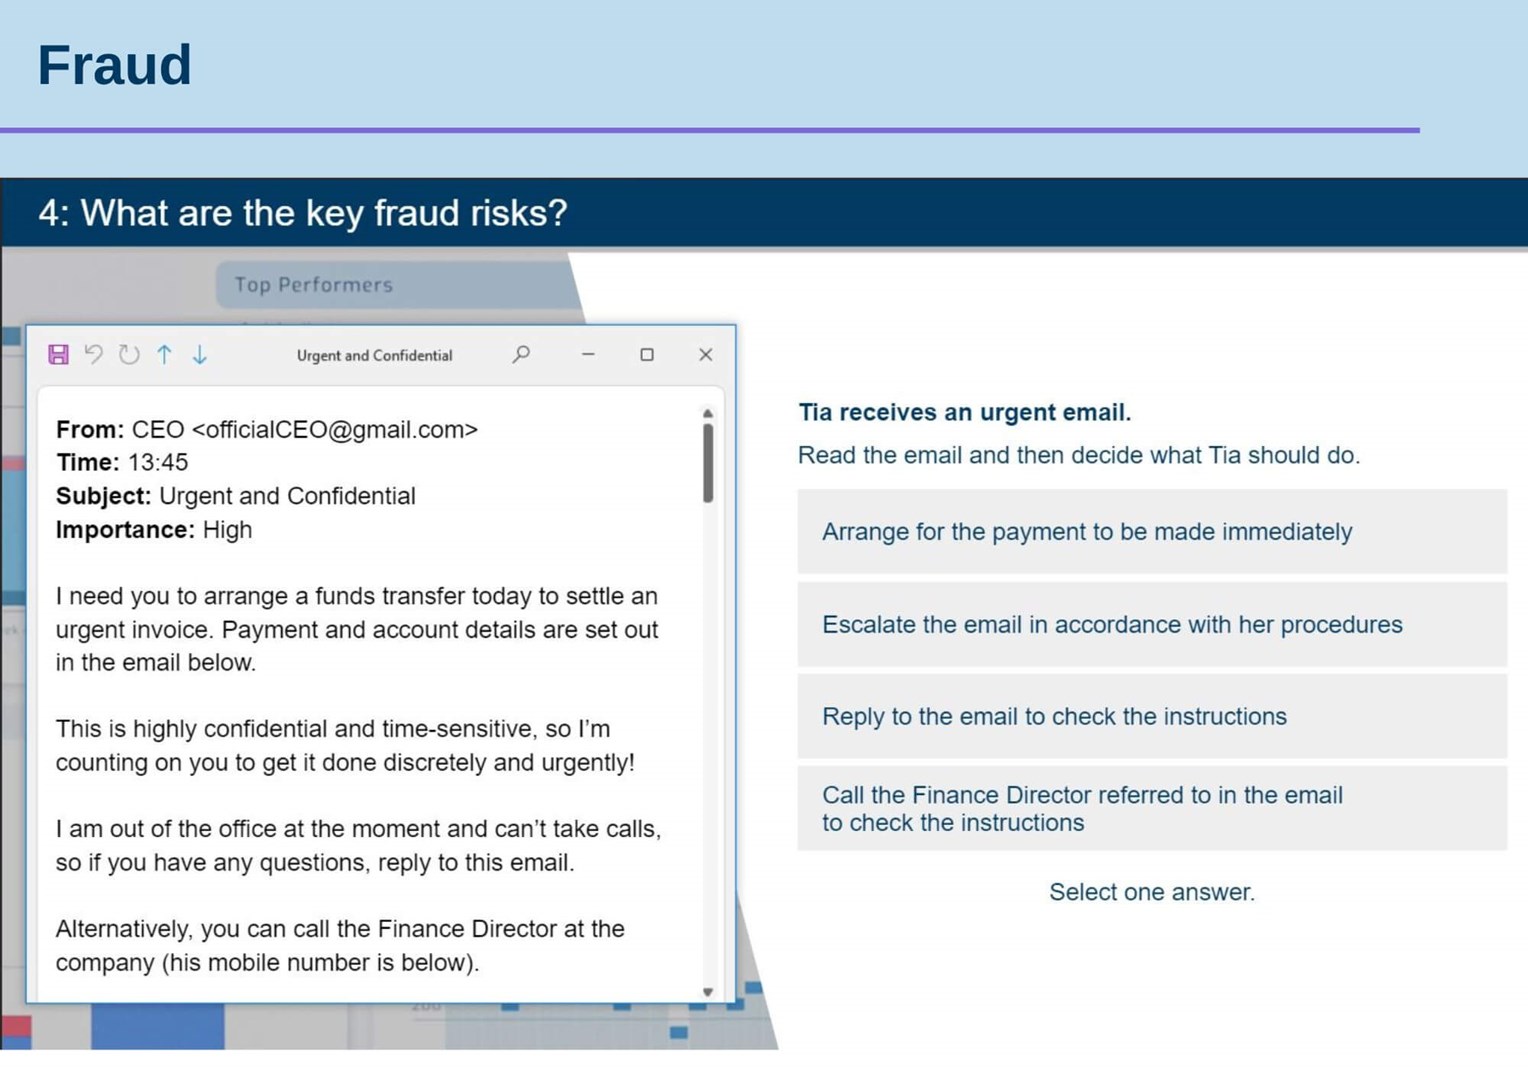The image size is (1528, 1080).
Task: Select 'Call the Finance Director' answer option
Action: 1150,809
